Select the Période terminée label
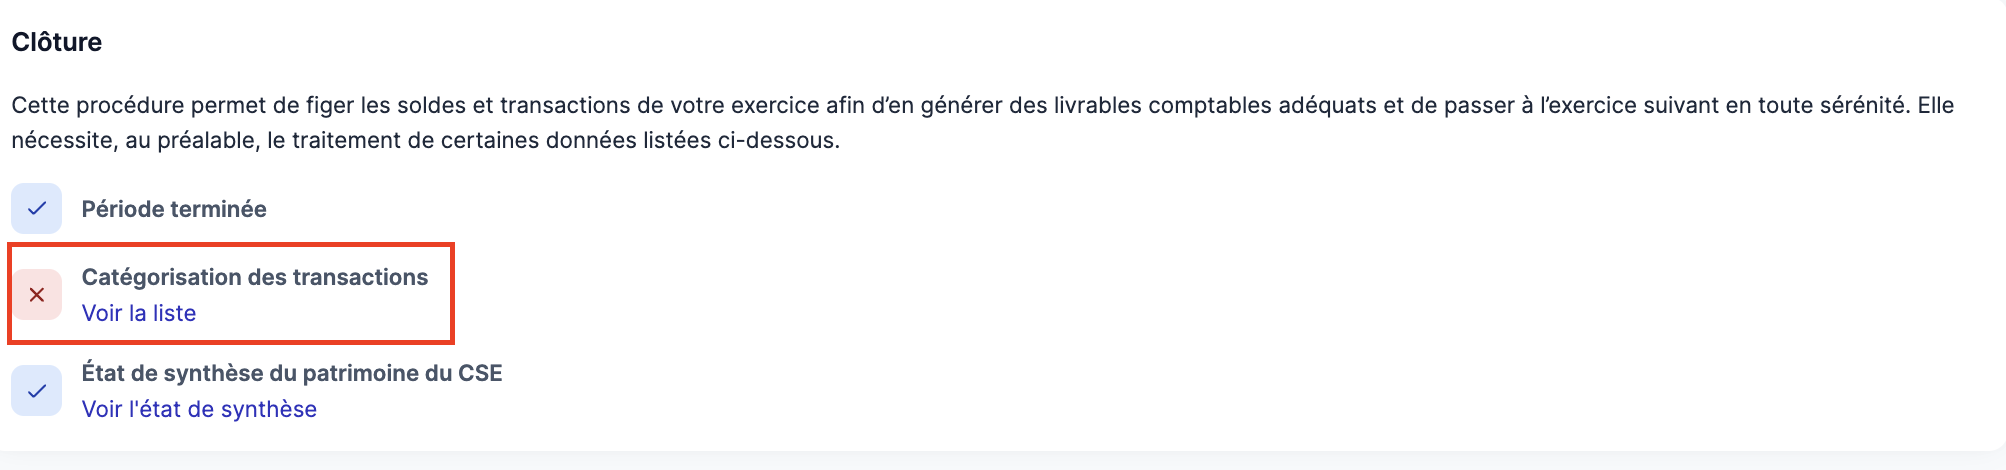The width and height of the screenshot is (2006, 470). click(174, 209)
